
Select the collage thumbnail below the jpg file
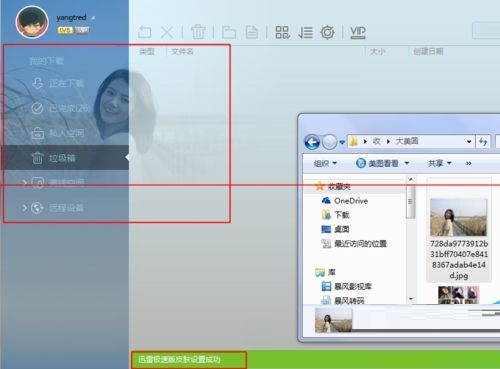(x=458, y=295)
